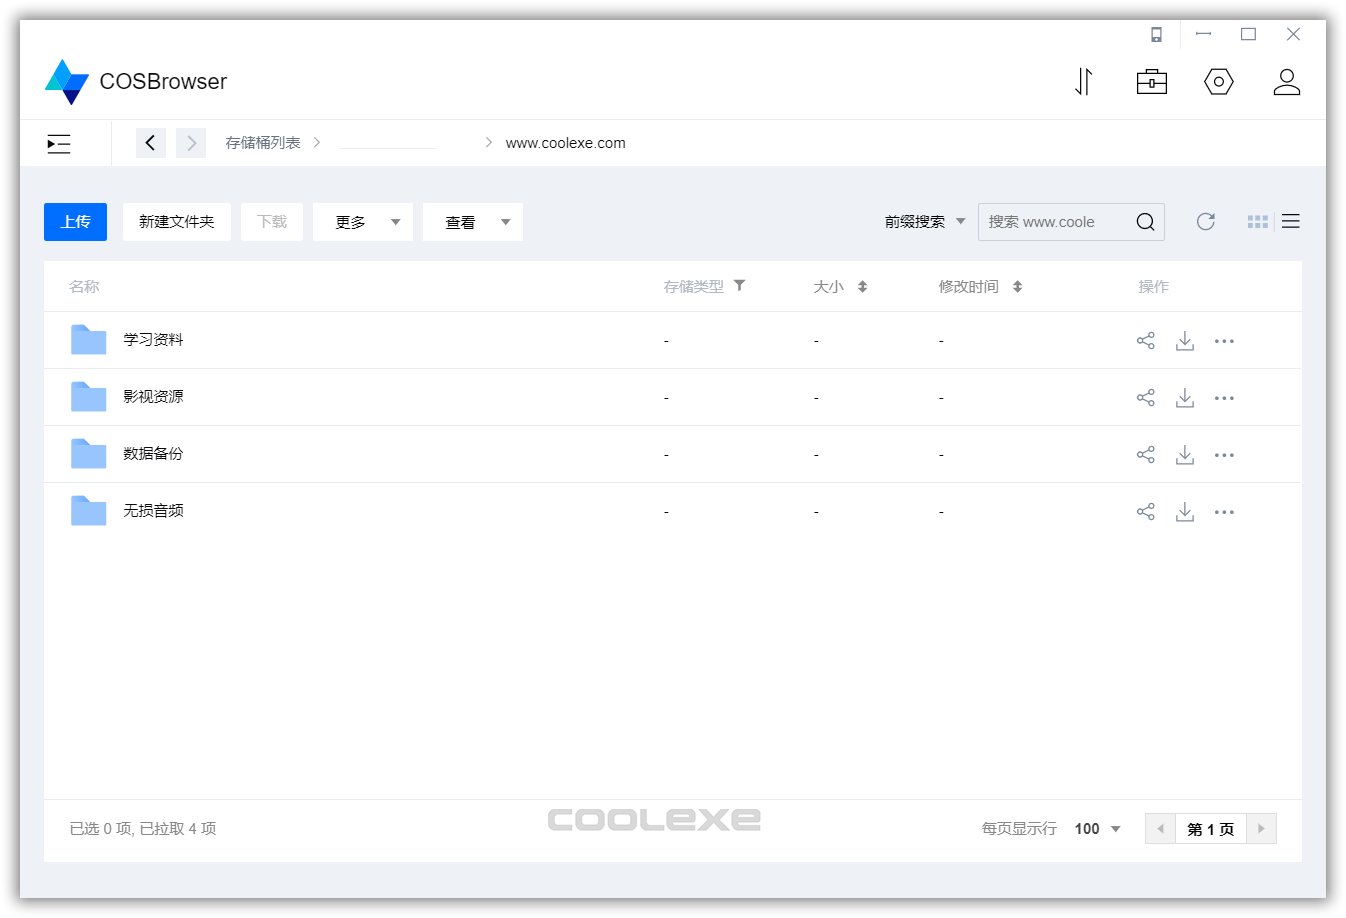Switch to list view mode

tap(1290, 221)
